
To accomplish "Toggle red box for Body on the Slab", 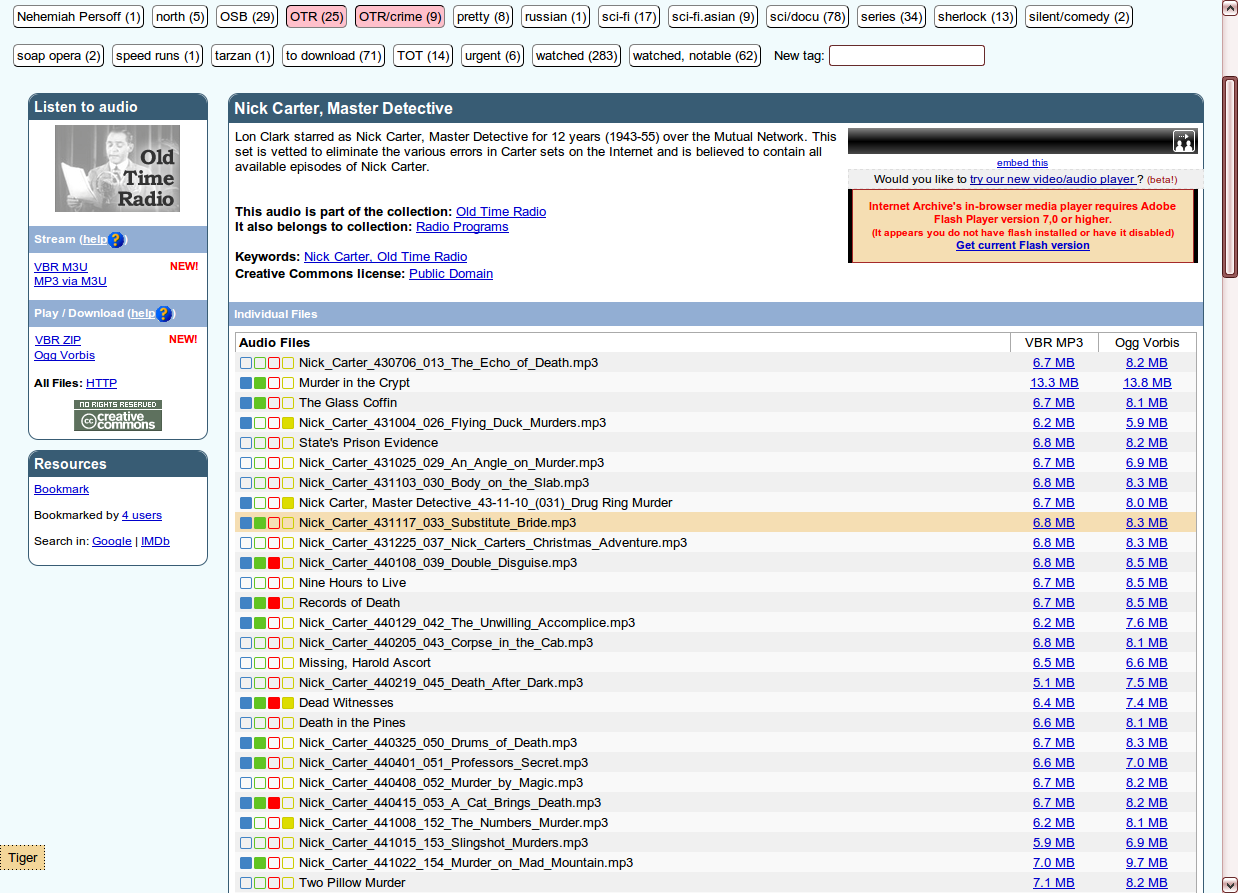I will (x=274, y=483).
